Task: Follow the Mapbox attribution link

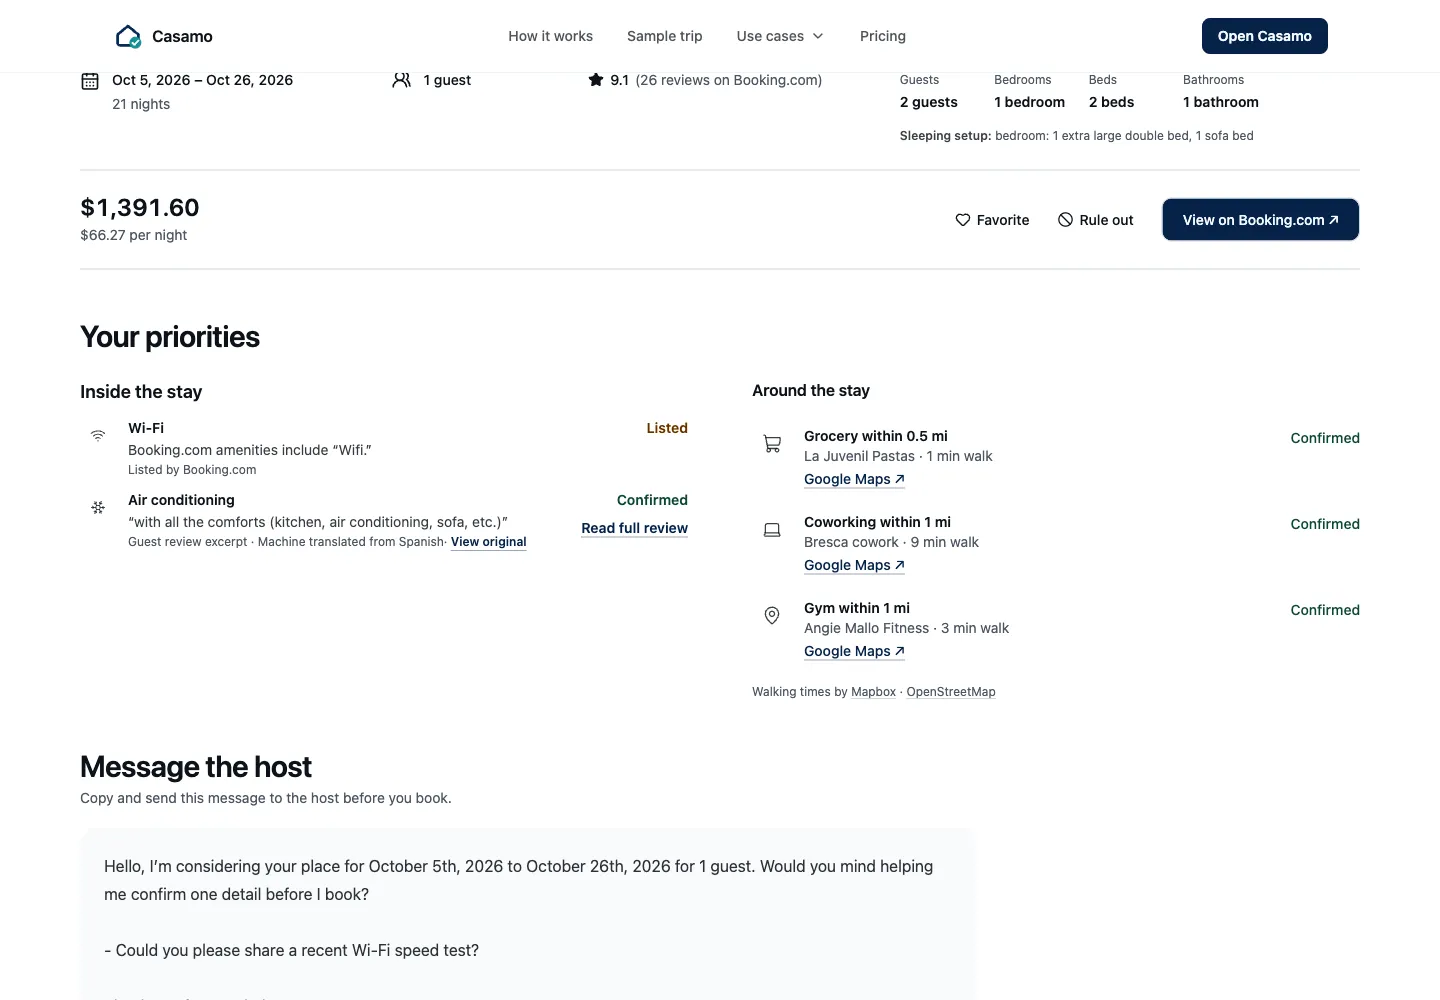Action: [873, 692]
